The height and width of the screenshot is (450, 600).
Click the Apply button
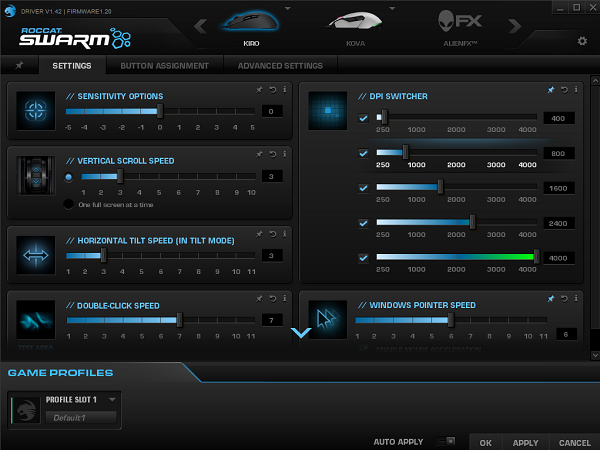(525, 442)
